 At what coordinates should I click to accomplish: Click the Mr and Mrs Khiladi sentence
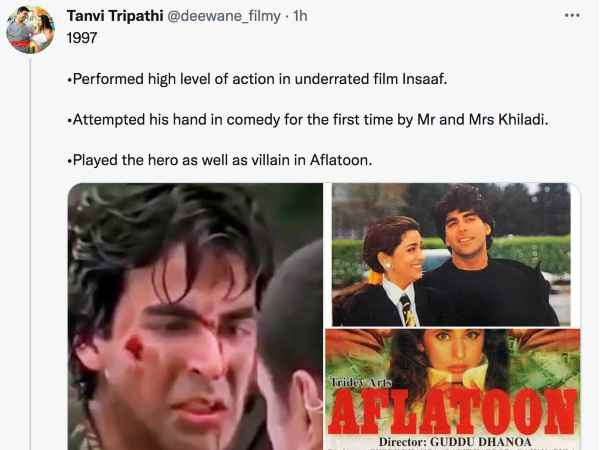click(308, 120)
